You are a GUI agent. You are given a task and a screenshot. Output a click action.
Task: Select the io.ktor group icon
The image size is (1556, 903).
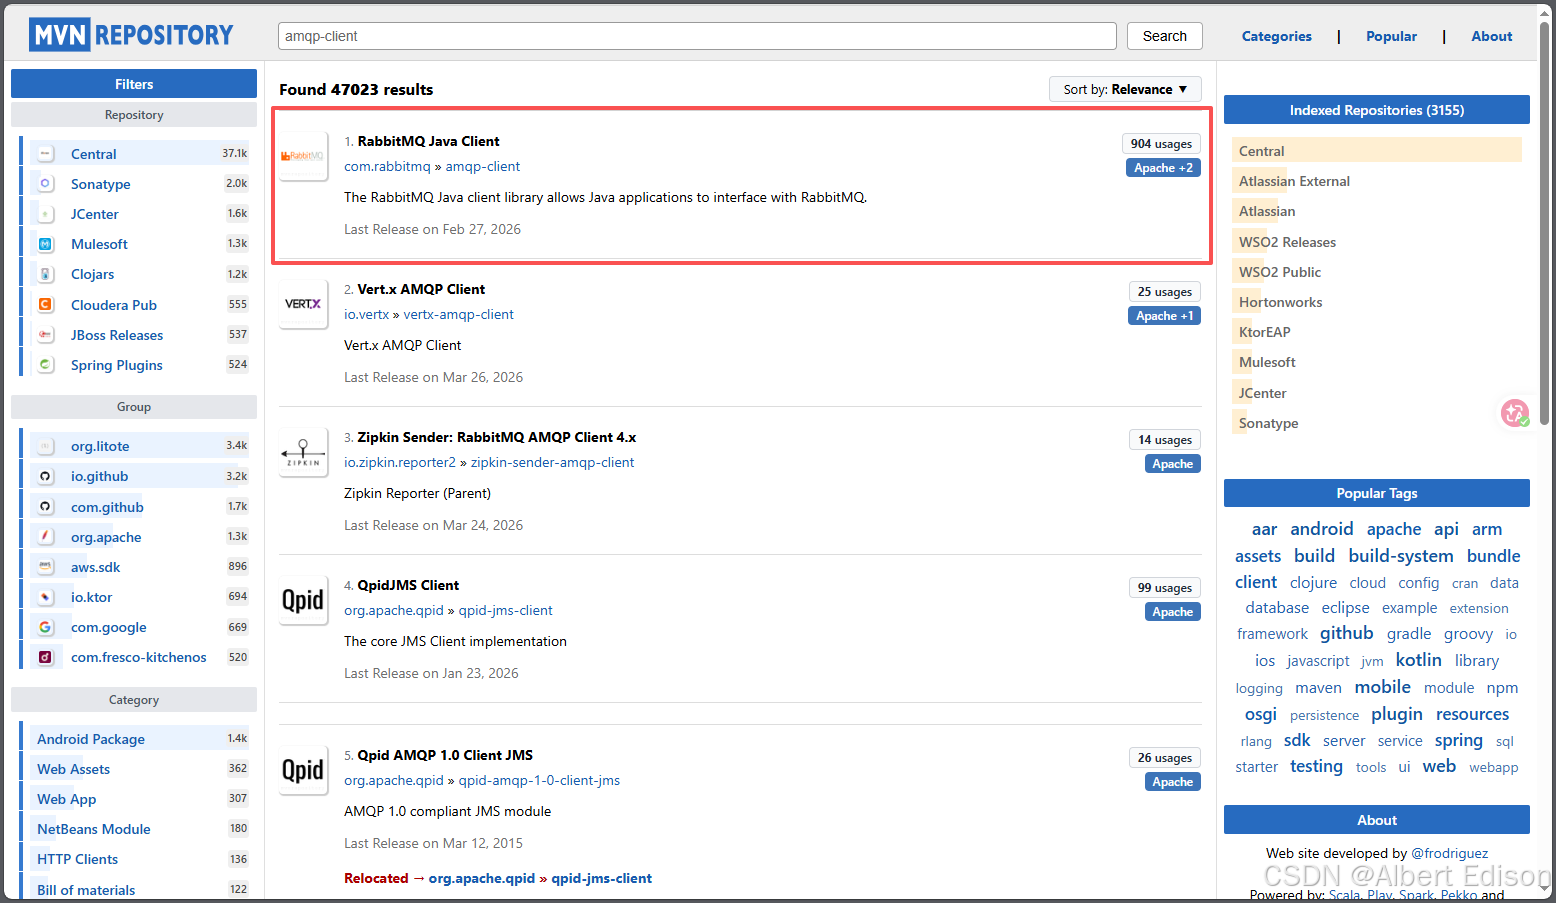pos(46,597)
